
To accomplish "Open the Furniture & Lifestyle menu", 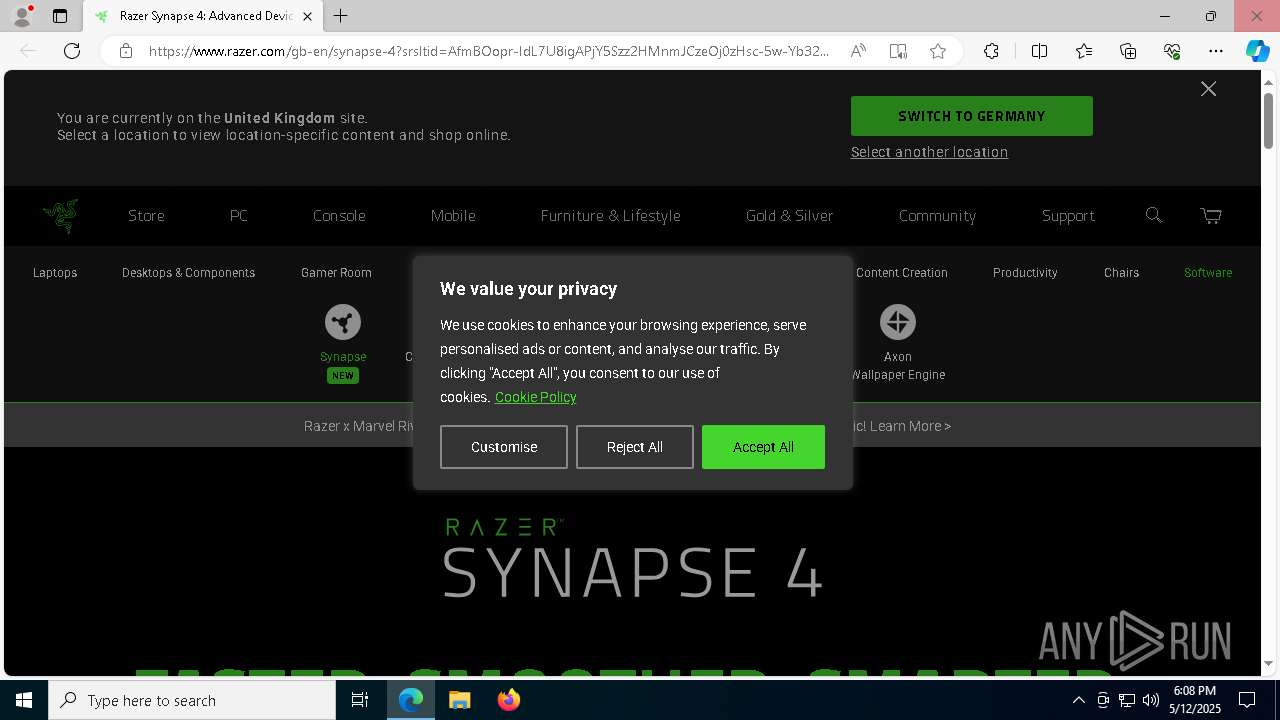I will pos(610,216).
